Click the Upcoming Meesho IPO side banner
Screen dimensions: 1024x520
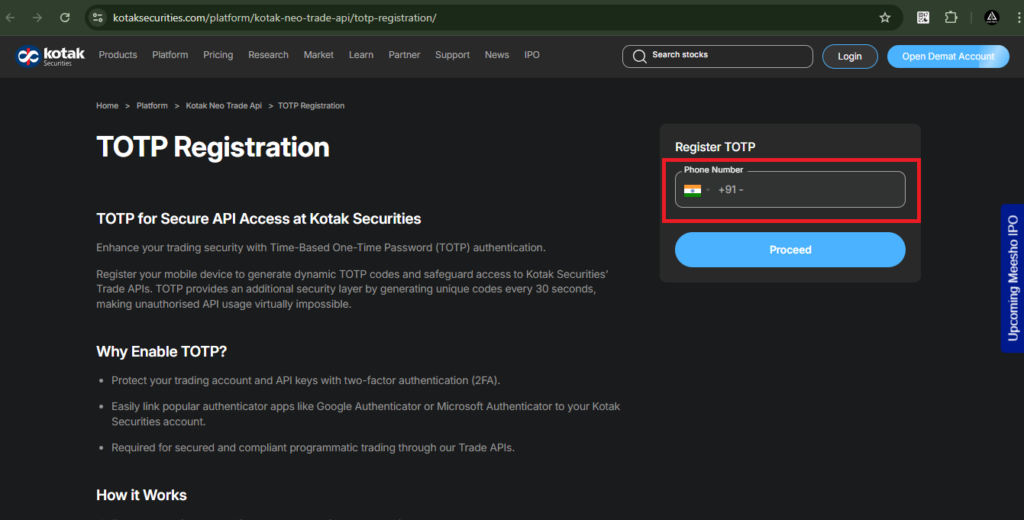pos(1012,278)
